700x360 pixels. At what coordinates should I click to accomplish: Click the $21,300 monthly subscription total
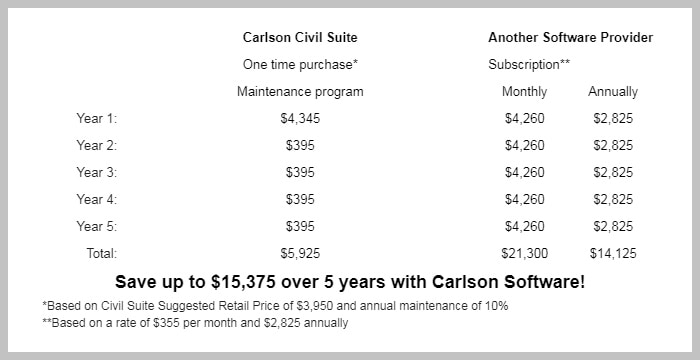(525, 254)
